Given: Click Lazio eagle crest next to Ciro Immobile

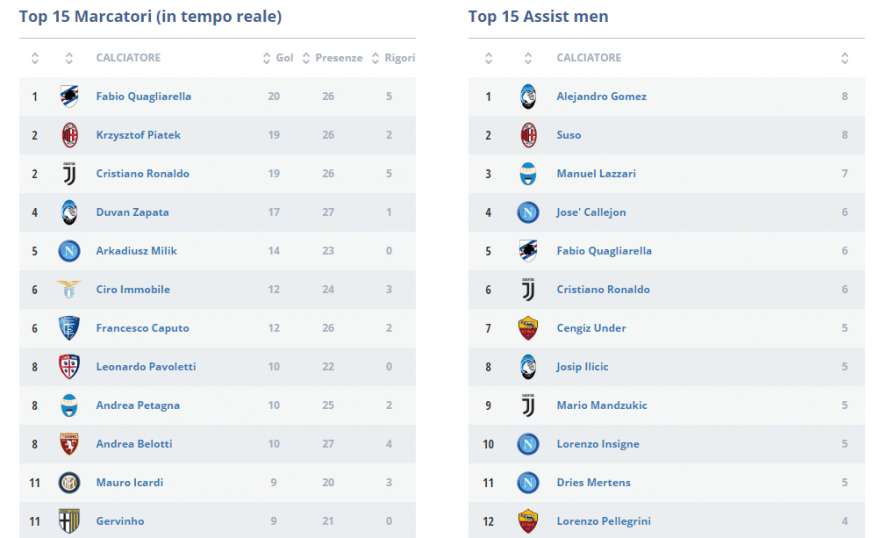Looking at the screenshot, I should tap(69, 289).
